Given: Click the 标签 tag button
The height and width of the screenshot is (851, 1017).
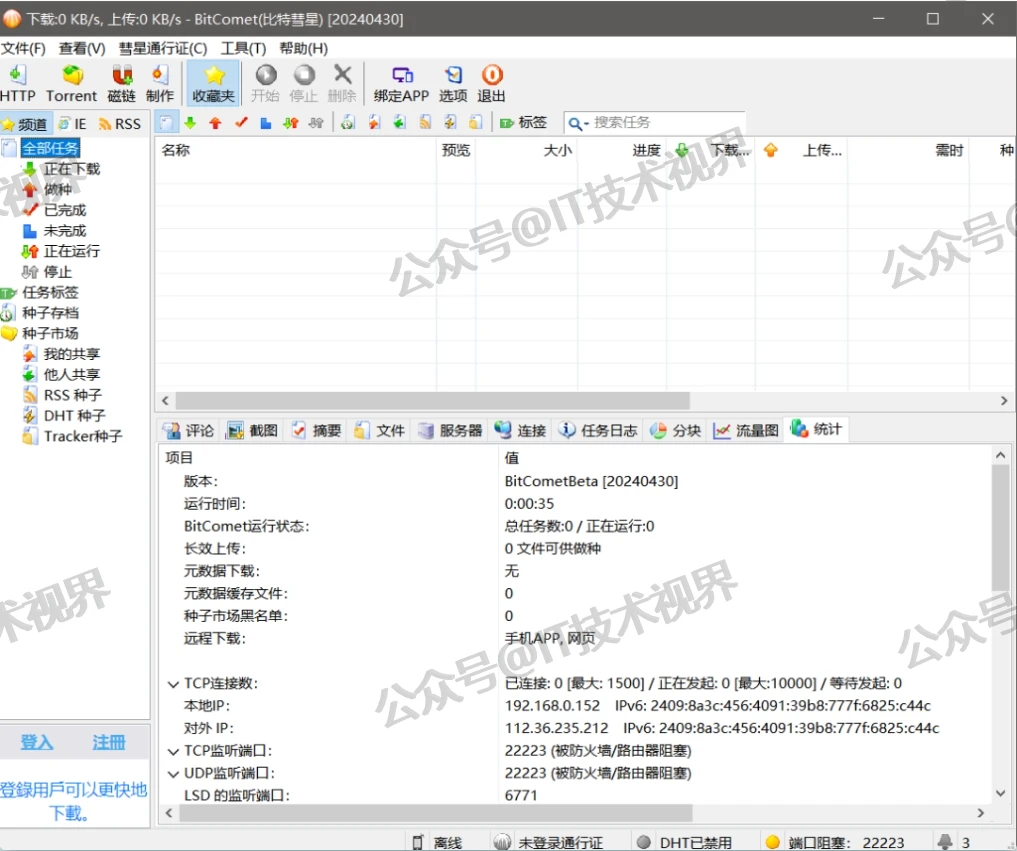Looking at the screenshot, I should (523, 122).
